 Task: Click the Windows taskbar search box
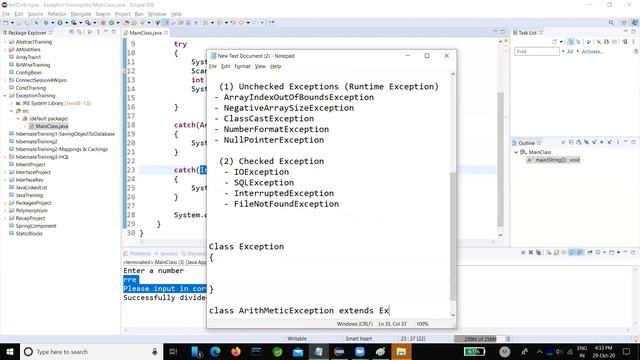pyautogui.click(x=91, y=351)
